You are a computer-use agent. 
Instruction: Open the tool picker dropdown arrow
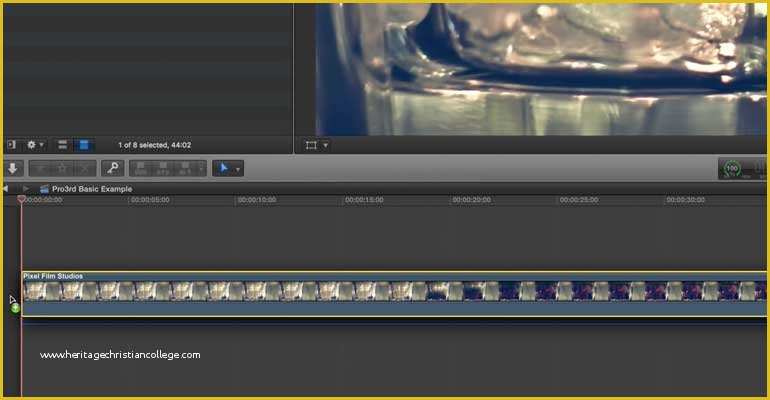click(238, 169)
